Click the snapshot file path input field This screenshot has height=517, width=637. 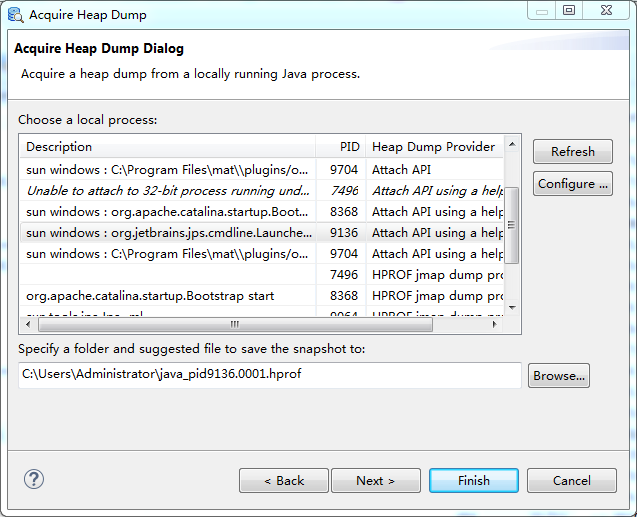(x=270, y=375)
